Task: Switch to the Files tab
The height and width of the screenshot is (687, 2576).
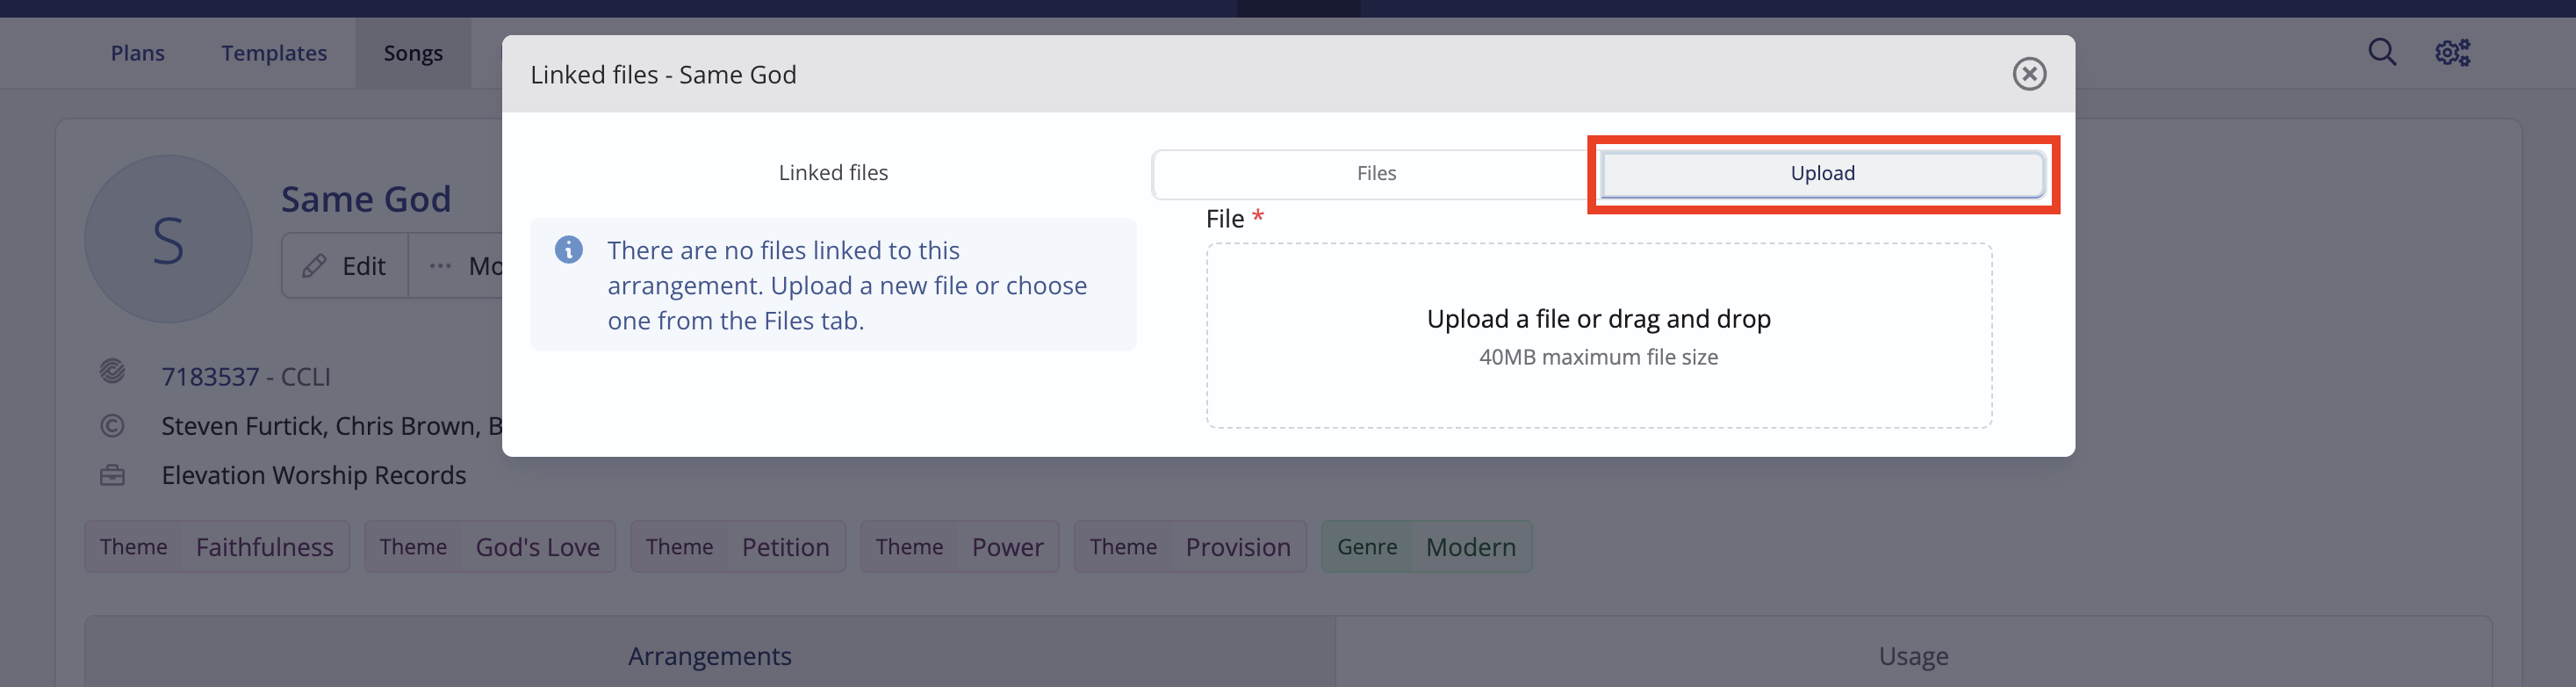Action: click(1376, 174)
